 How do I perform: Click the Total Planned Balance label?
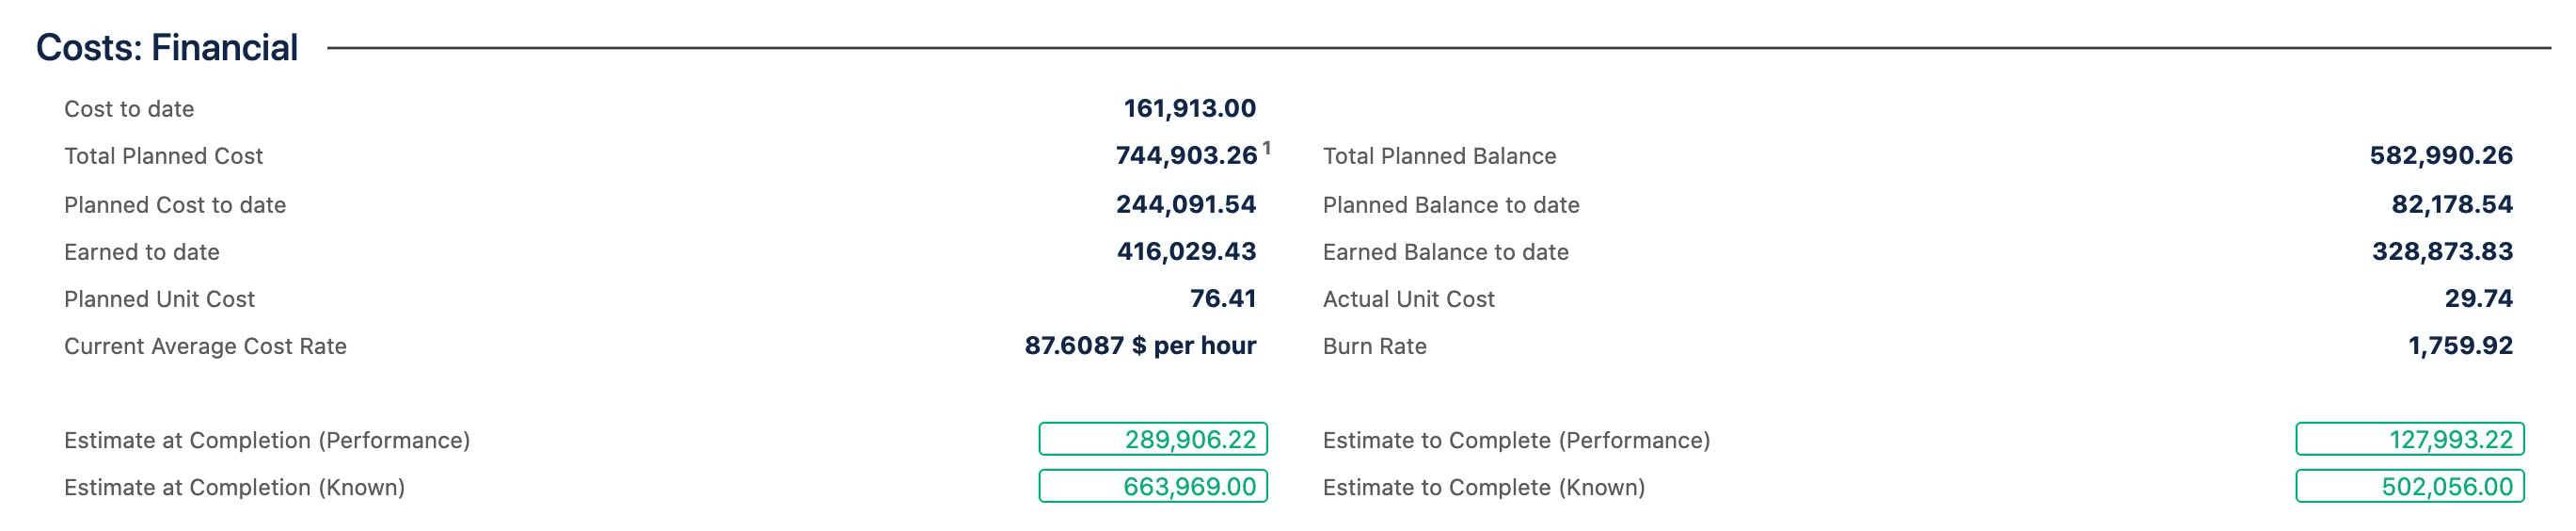click(1439, 156)
